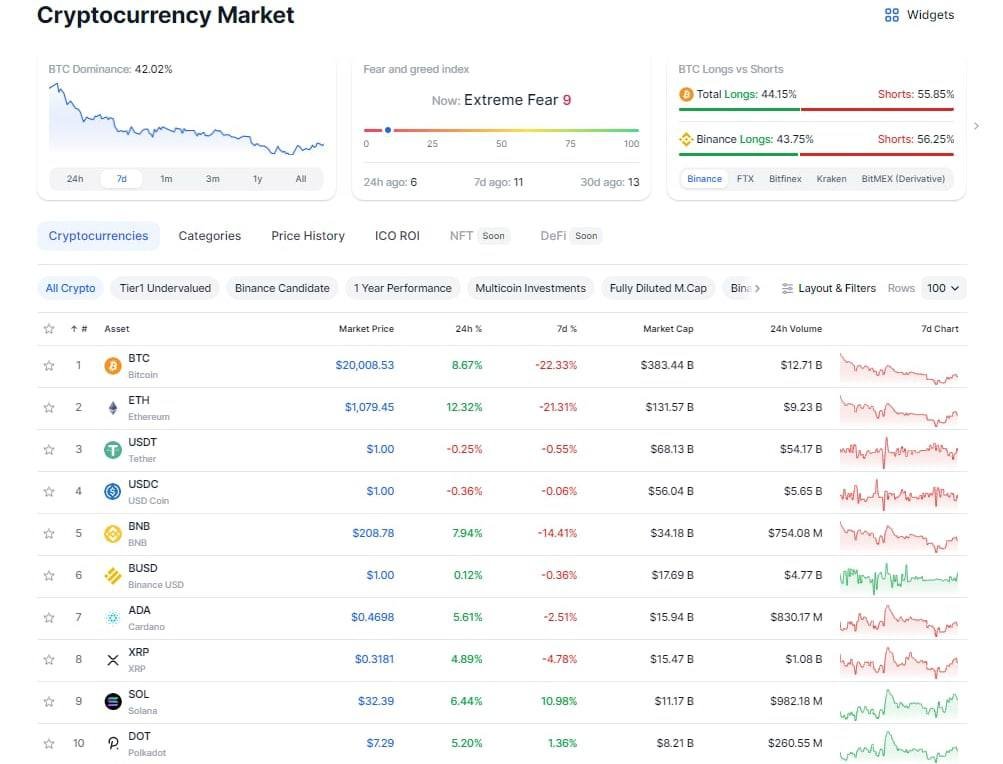
Task: Favorite SOL with its star
Action: (49, 702)
